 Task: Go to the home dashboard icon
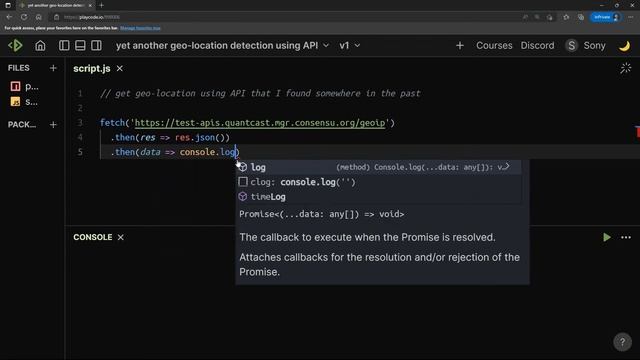coord(40,45)
